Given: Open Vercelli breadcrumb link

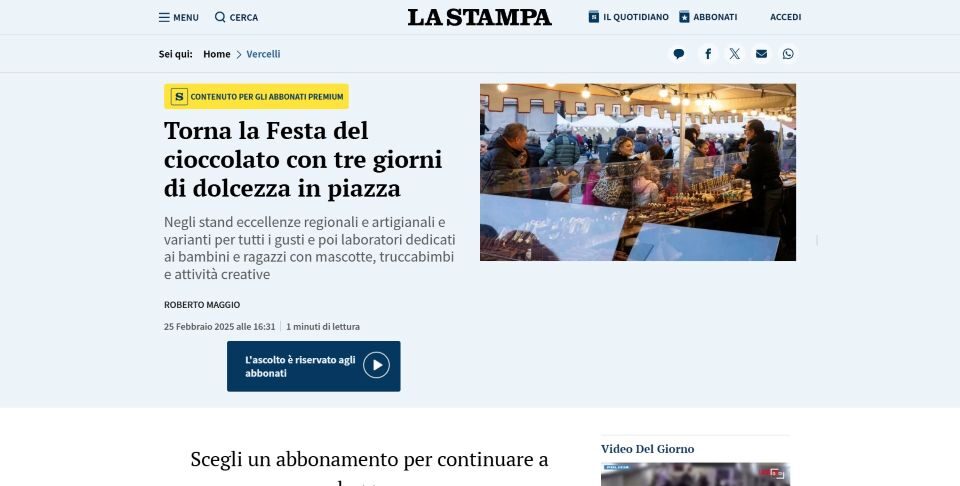Looking at the screenshot, I should (x=263, y=54).
